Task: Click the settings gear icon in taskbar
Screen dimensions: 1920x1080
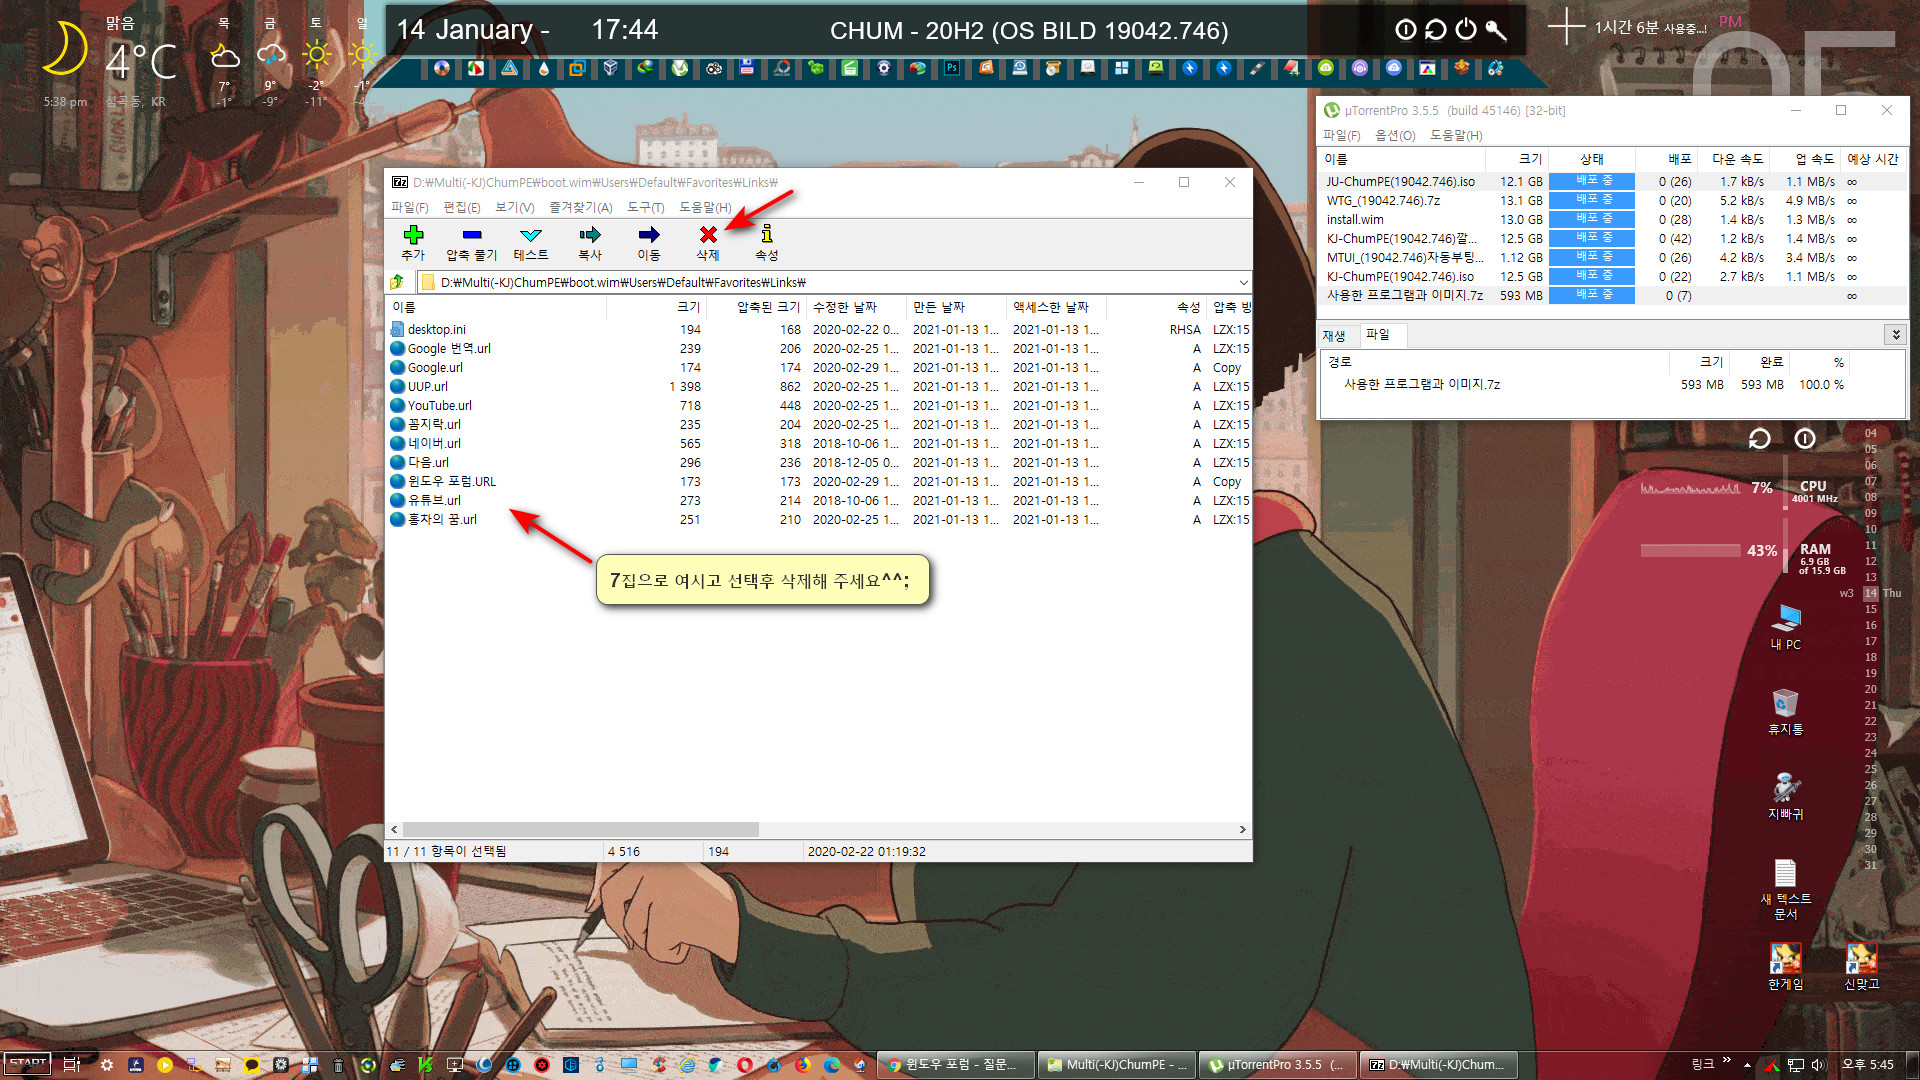Action: [107, 1065]
